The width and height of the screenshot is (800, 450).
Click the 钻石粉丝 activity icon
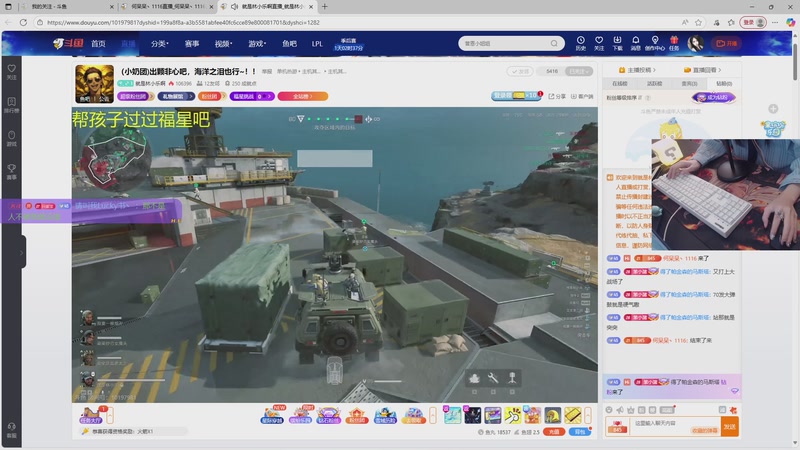[329, 415]
